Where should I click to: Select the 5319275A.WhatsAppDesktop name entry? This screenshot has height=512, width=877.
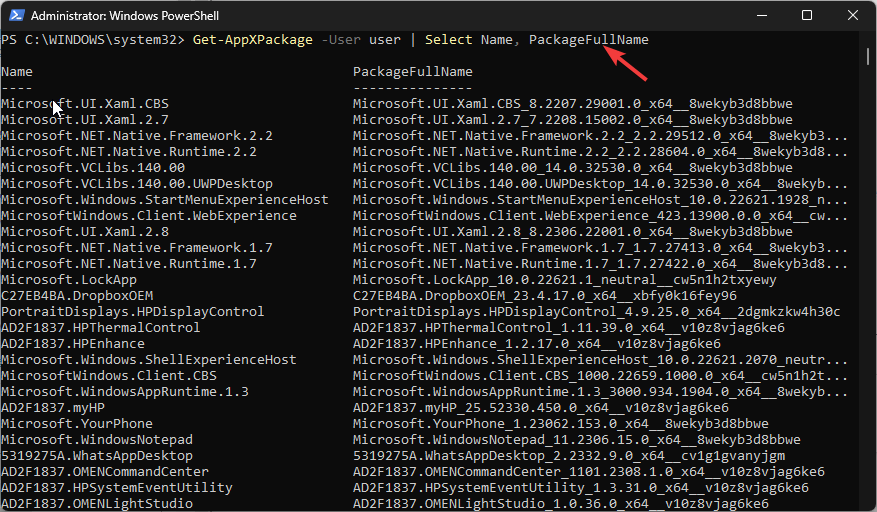97,455
